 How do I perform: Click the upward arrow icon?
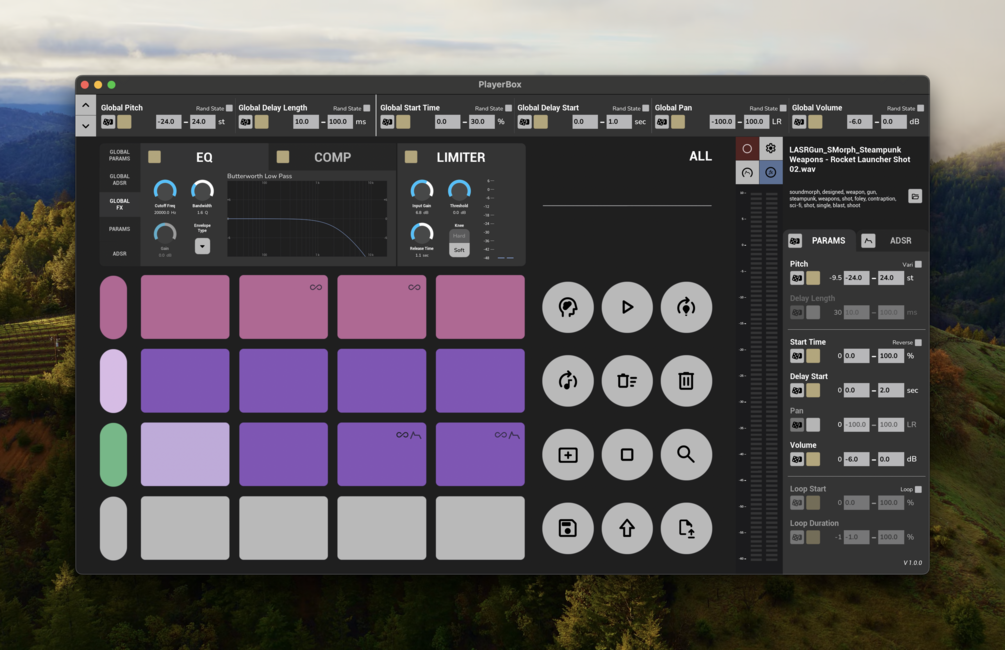pos(627,528)
